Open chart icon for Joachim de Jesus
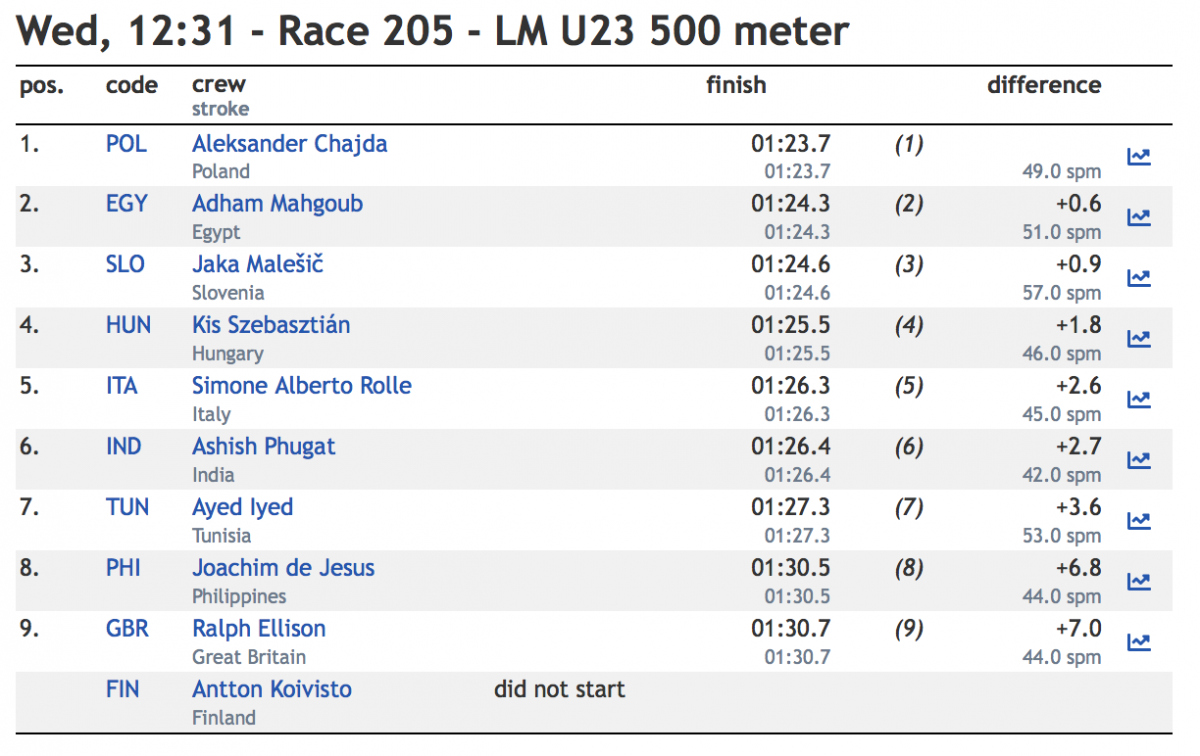The image size is (1200, 756). point(1139,581)
